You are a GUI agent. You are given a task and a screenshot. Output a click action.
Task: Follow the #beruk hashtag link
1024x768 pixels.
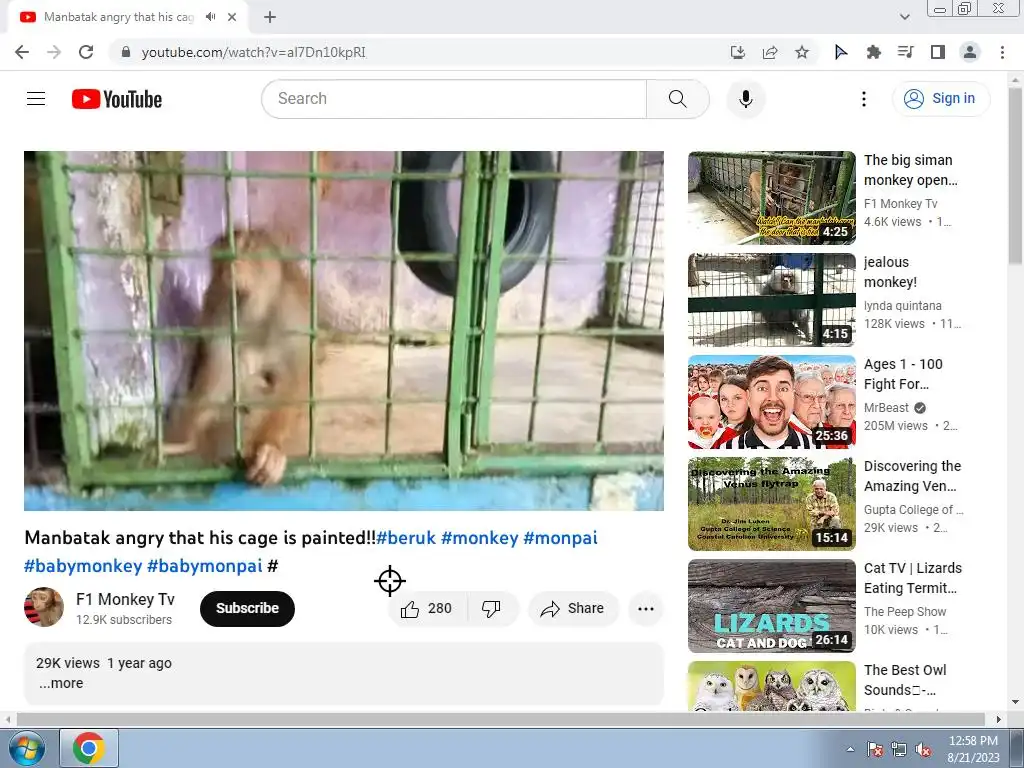[x=406, y=537]
